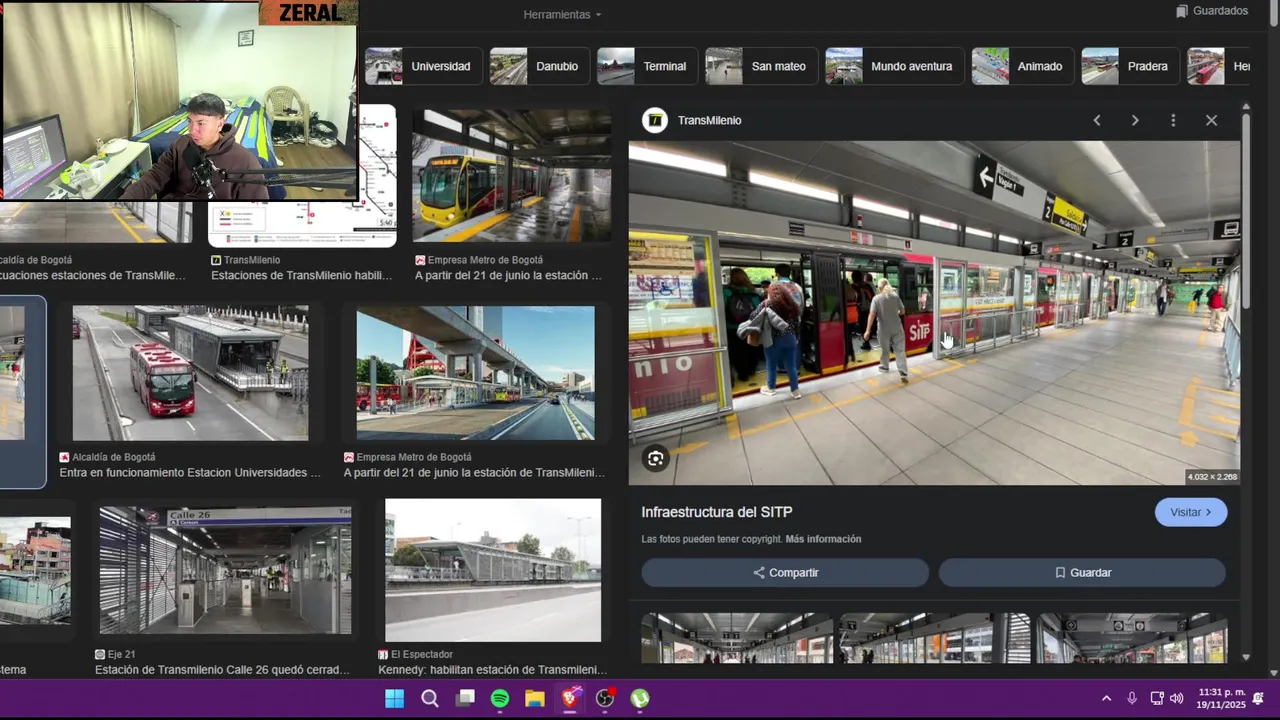Open 'Estación de Transmilenio Calle 26 quedó cerrad...' result
The width and height of the screenshot is (1280, 720).
222,670
